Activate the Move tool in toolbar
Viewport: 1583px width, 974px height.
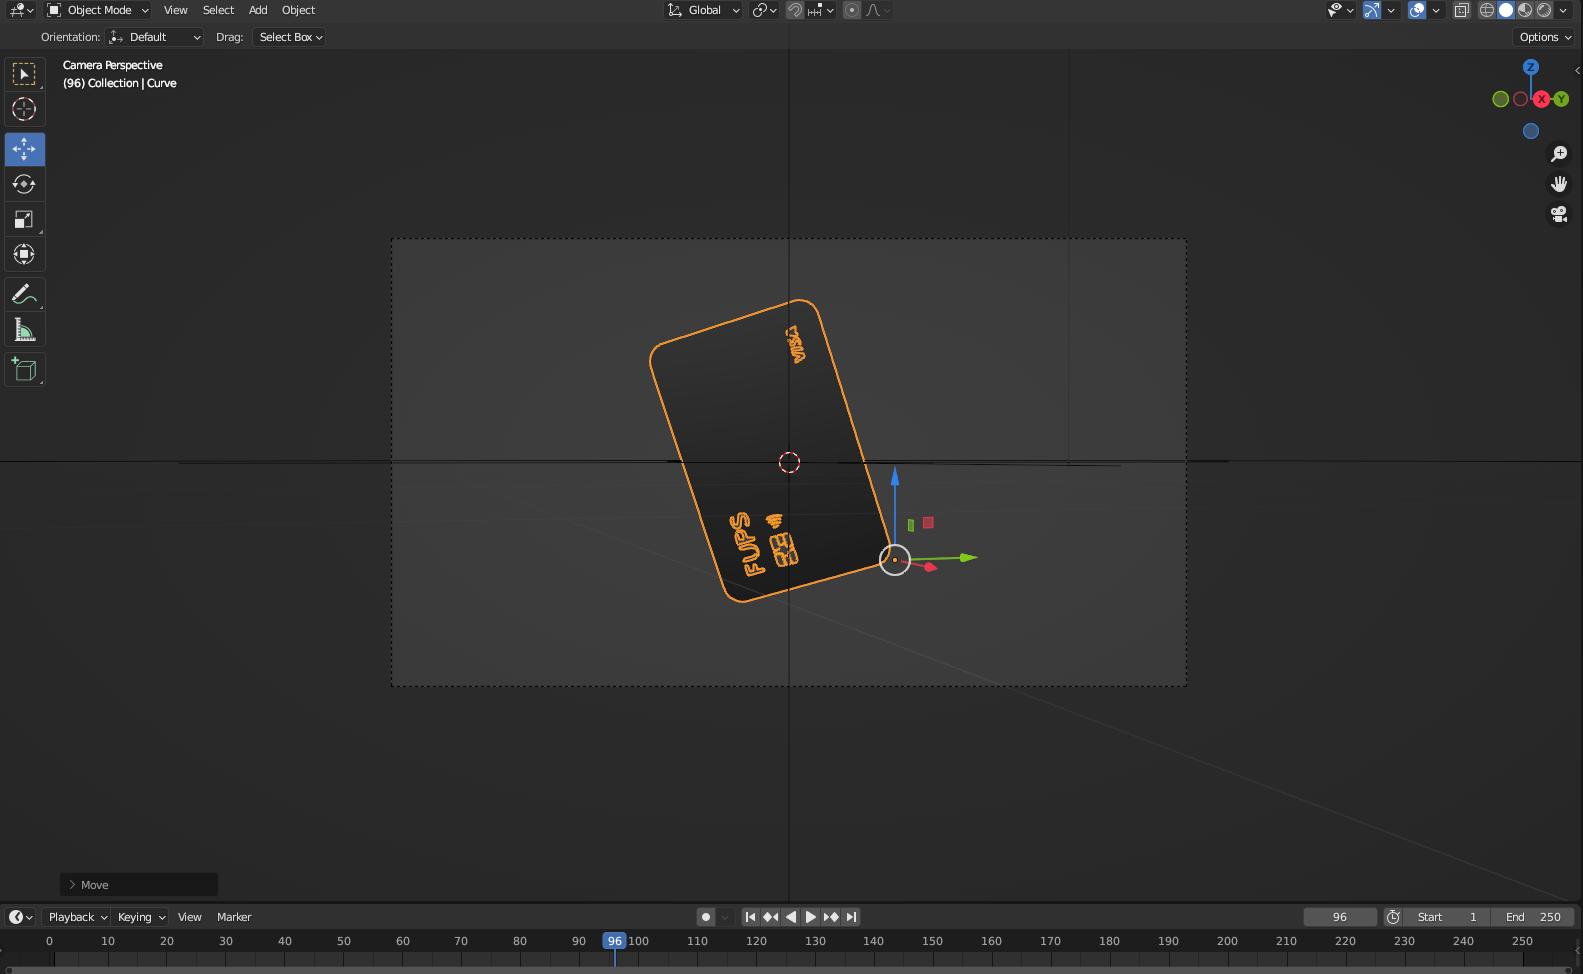click(x=24, y=149)
